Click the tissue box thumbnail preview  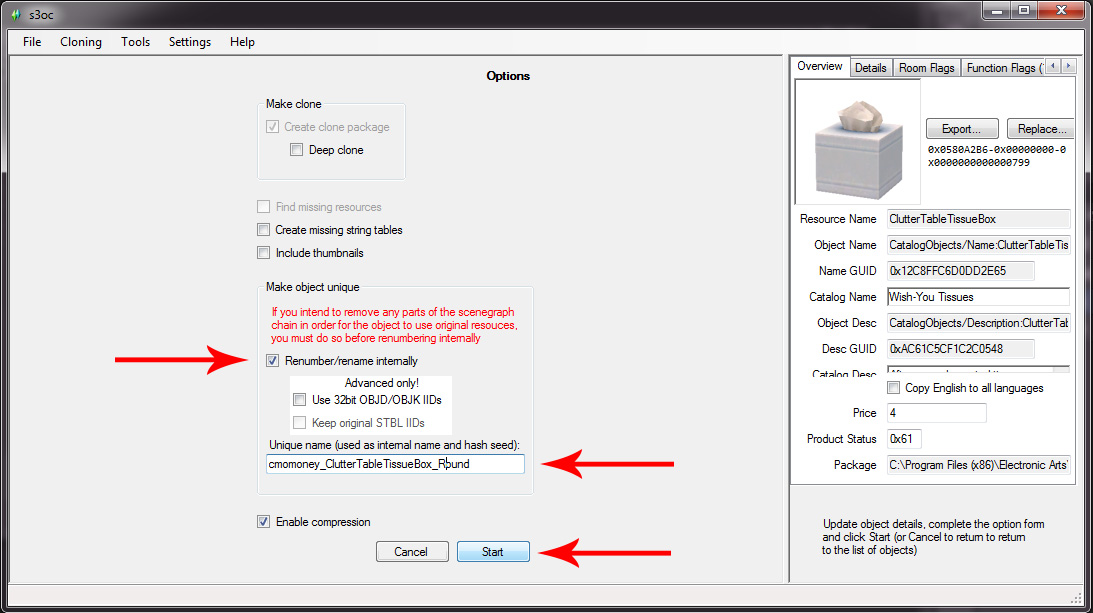(x=857, y=142)
